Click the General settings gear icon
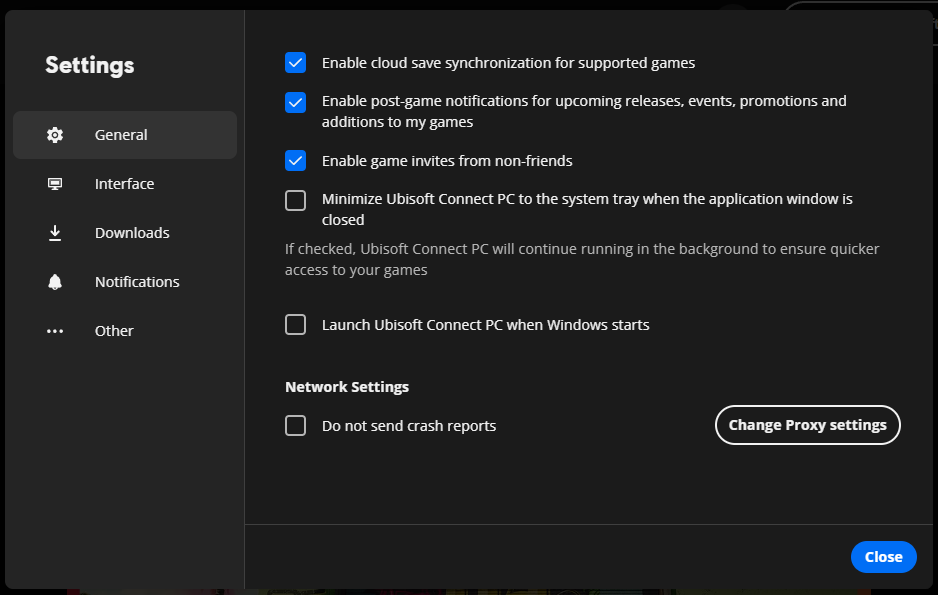The height and width of the screenshot is (595, 938). point(55,134)
